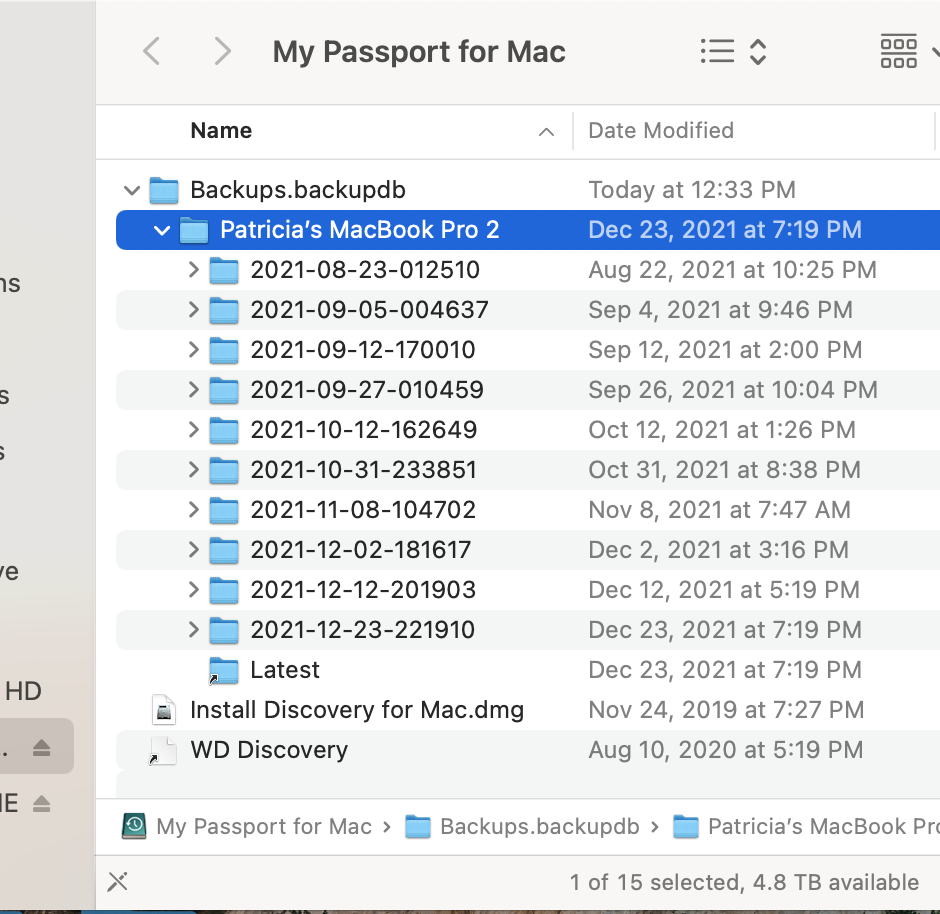Select the 2021-12-12-201903 folder icon
Screen dimensions: 940x914
point(224,590)
